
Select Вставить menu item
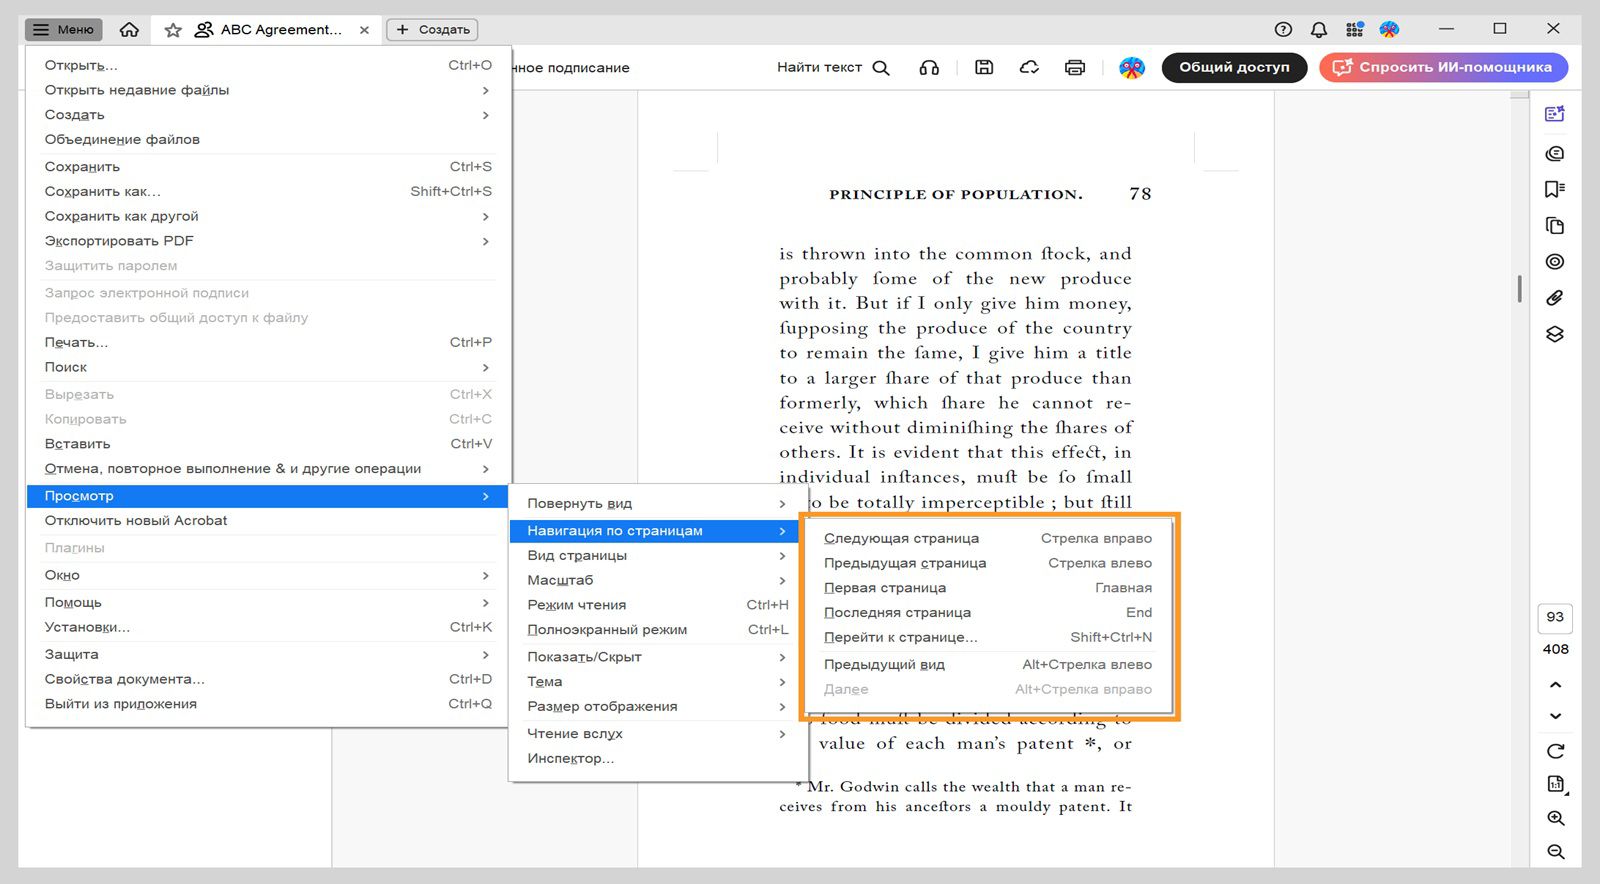pyautogui.click(x=268, y=444)
